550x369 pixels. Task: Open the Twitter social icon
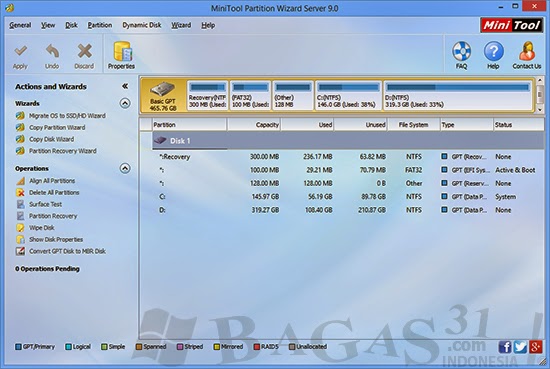coord(520,347)
